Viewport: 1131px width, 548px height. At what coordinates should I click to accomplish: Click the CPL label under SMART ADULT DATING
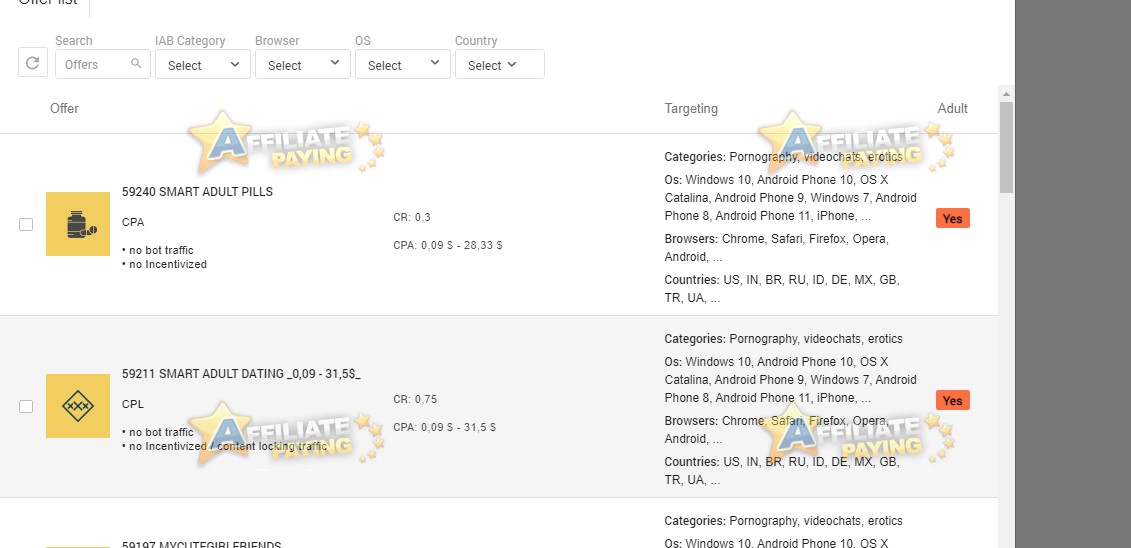[x=133, y=404]
